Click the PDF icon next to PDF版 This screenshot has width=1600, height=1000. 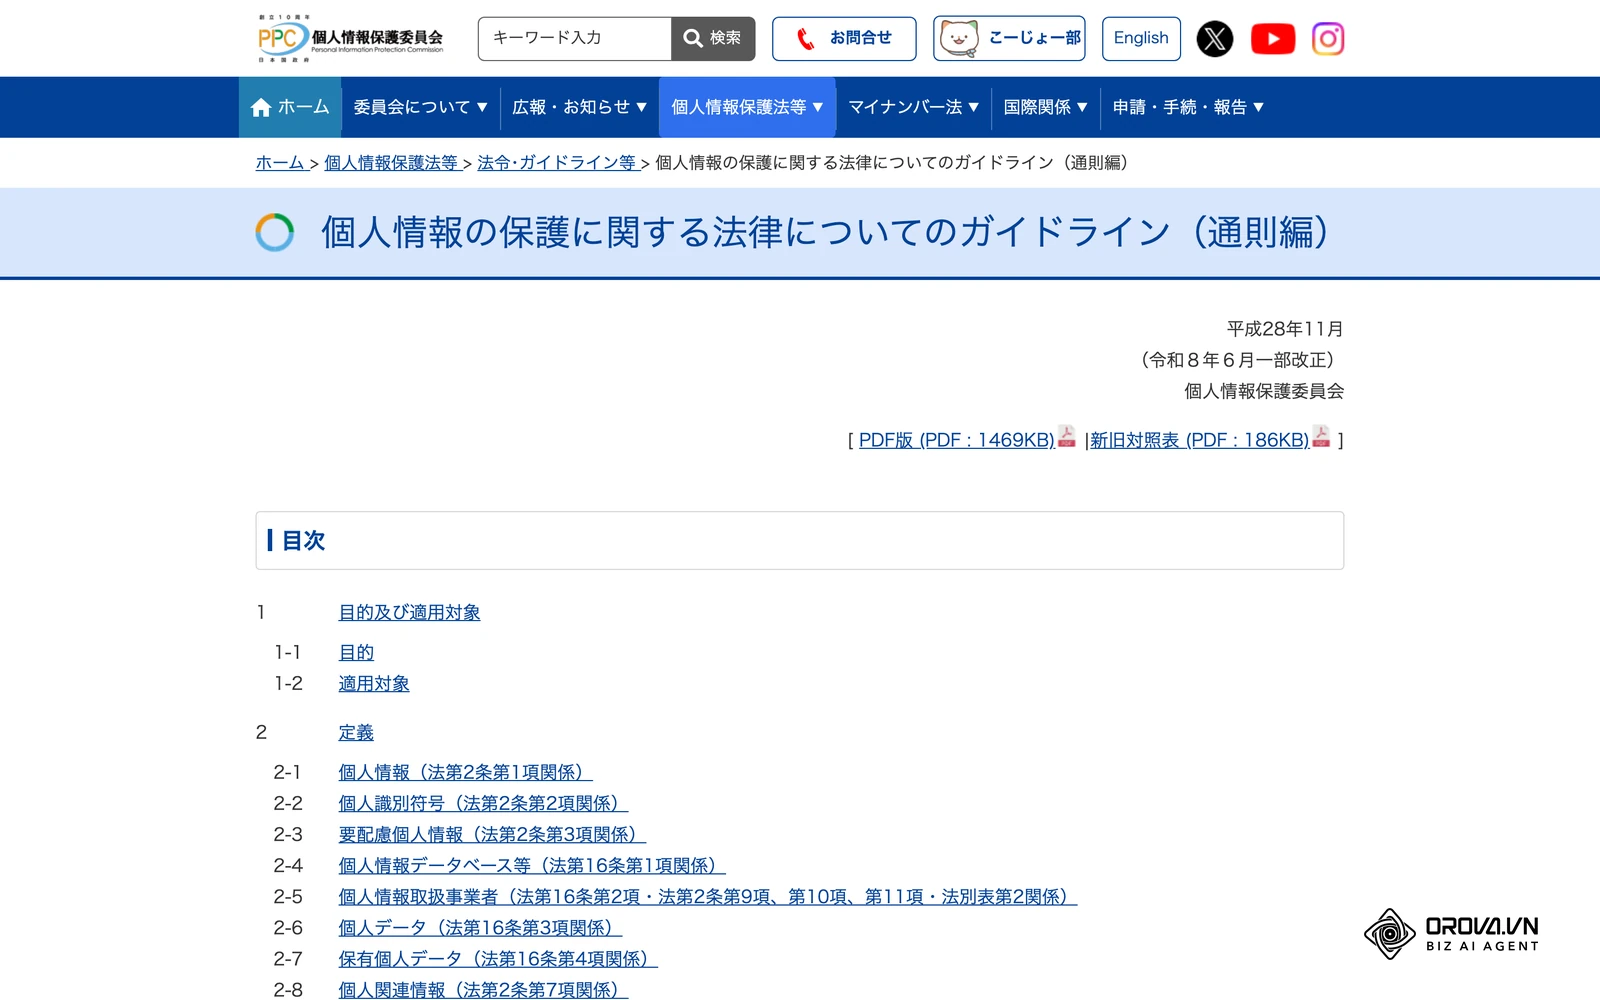click(1067, 436)
